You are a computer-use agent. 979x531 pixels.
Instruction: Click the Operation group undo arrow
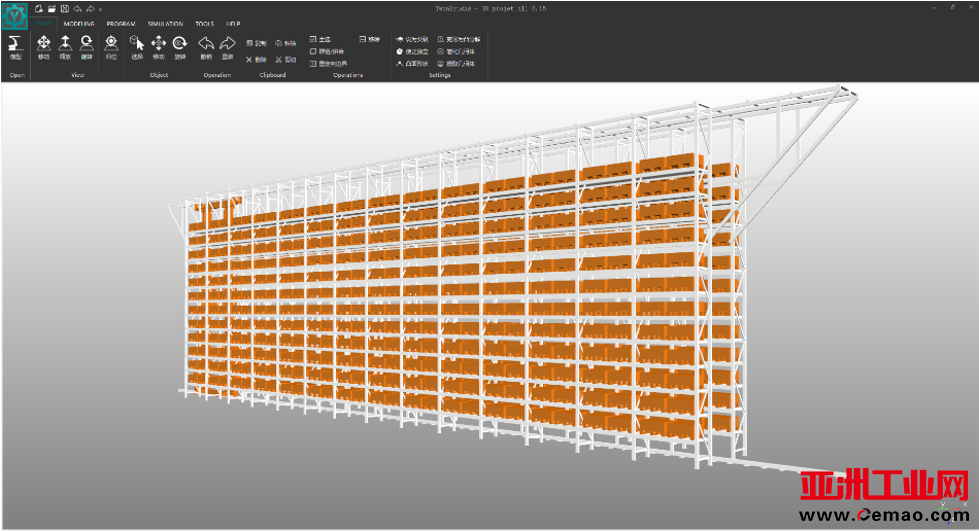tap(206, 47)
